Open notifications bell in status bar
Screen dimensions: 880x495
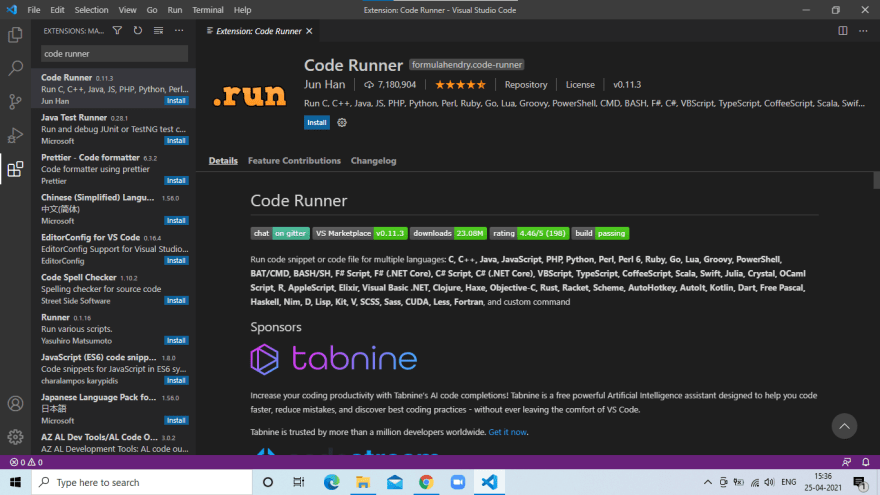click(x=865, y=462)
